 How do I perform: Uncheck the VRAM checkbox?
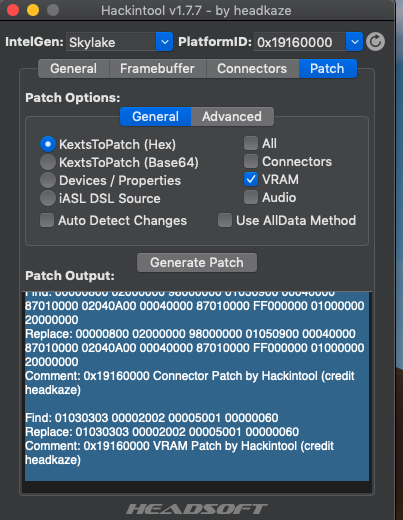(x=251, y=179)
